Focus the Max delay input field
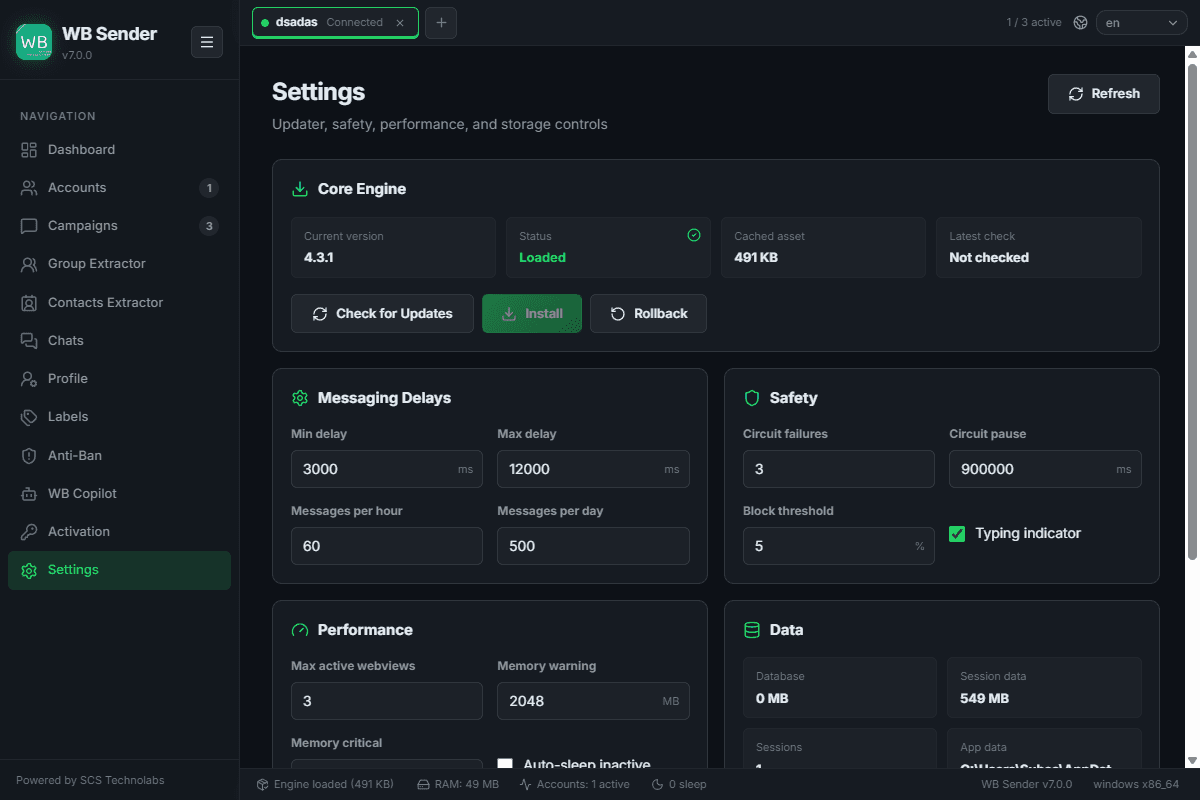This screenshot has height=800, width=1200. (593, 469)
